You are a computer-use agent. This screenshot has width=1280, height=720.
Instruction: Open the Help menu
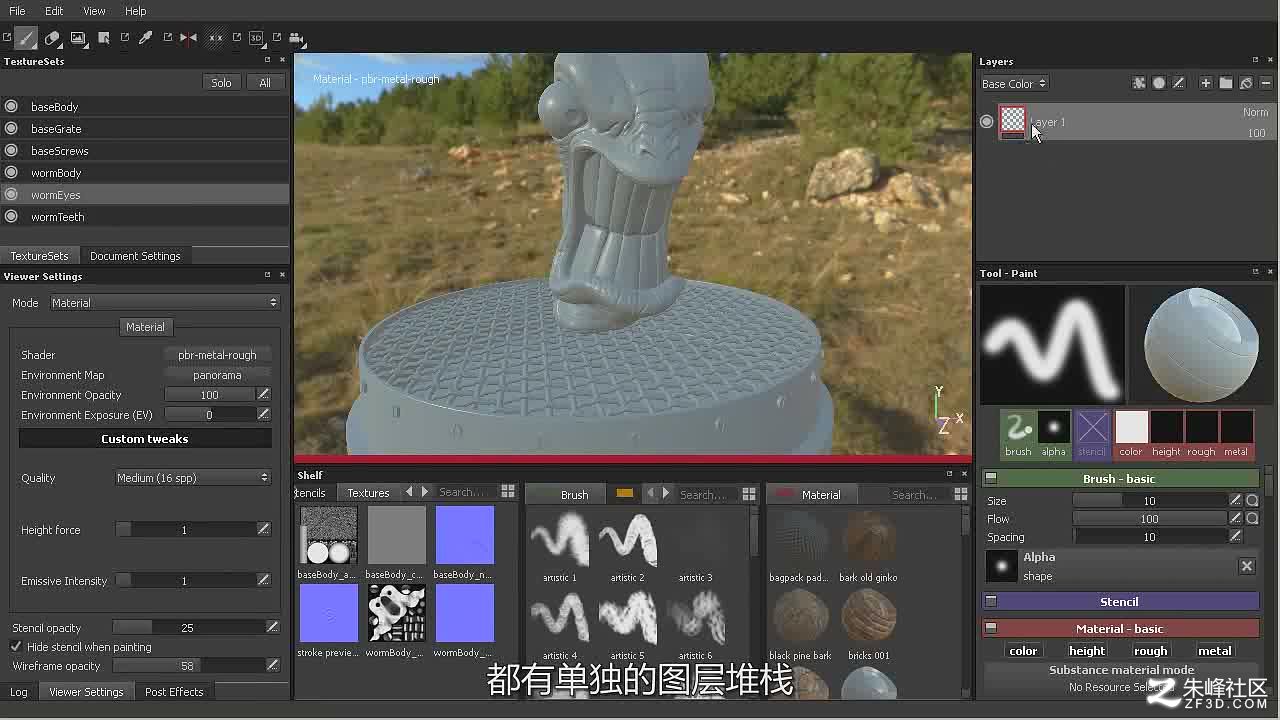tap(135, 11)
